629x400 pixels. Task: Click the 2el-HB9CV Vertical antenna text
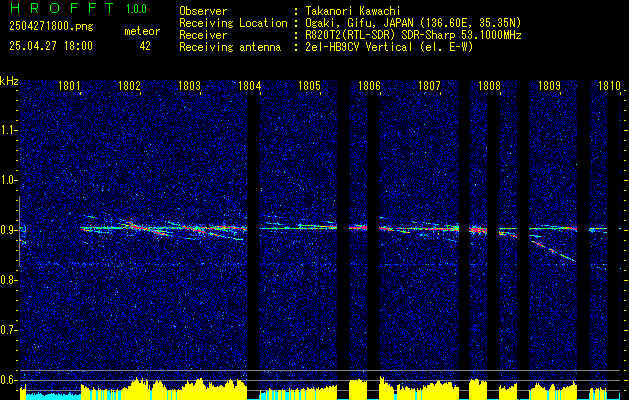389,47
